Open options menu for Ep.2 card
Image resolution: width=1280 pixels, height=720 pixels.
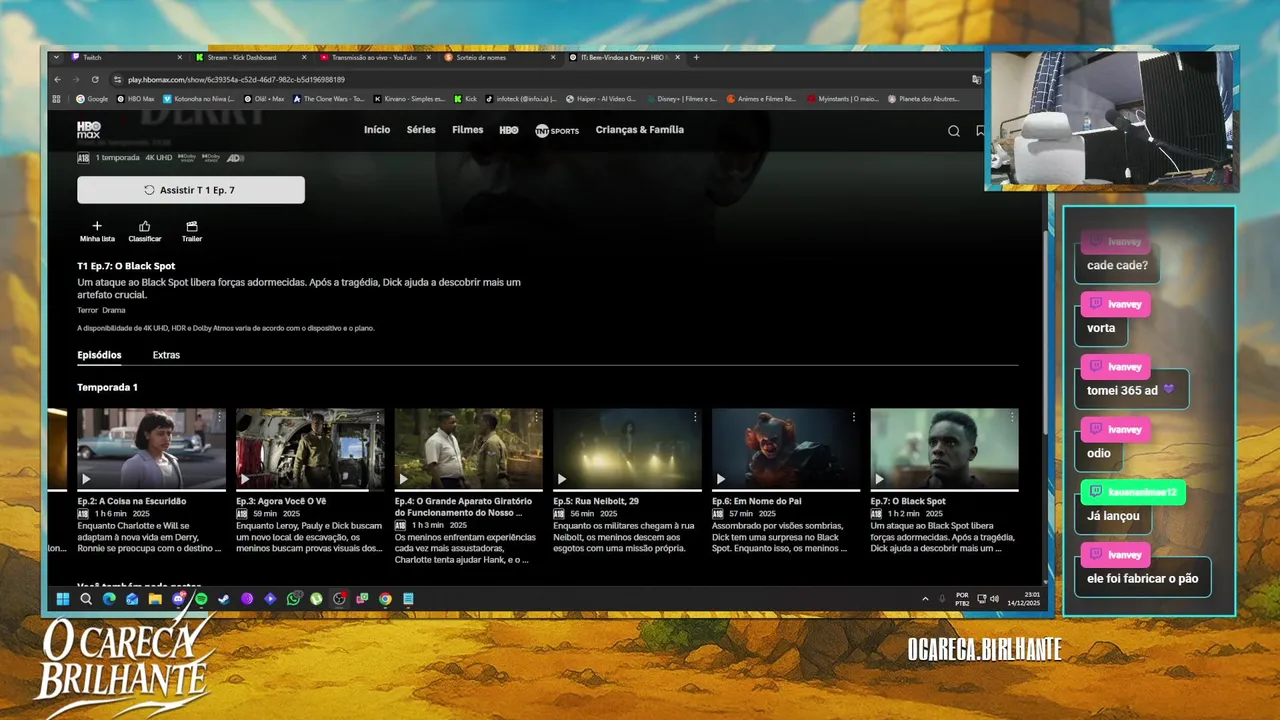coord(219,417)
